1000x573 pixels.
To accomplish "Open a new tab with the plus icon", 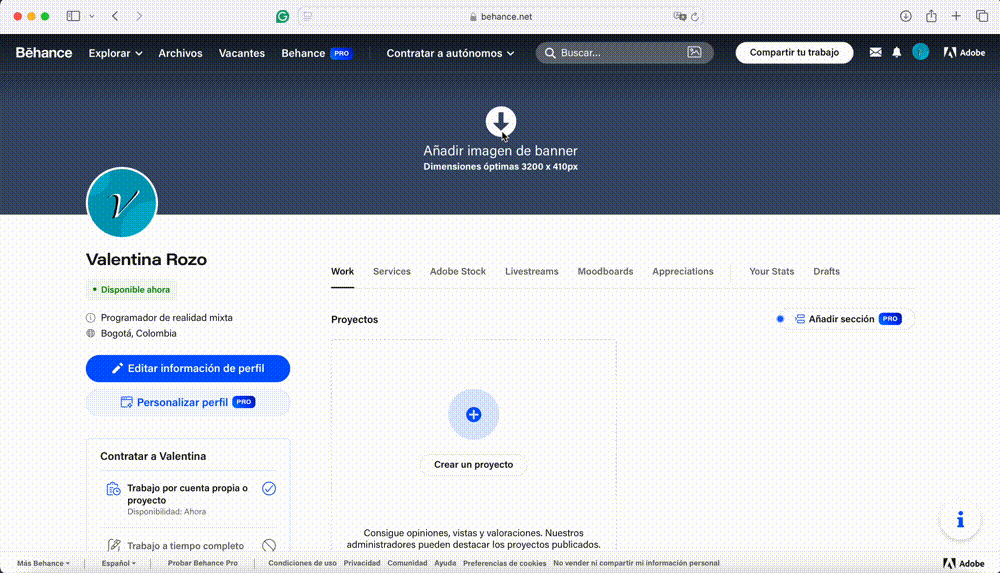I will coord(956,16).
